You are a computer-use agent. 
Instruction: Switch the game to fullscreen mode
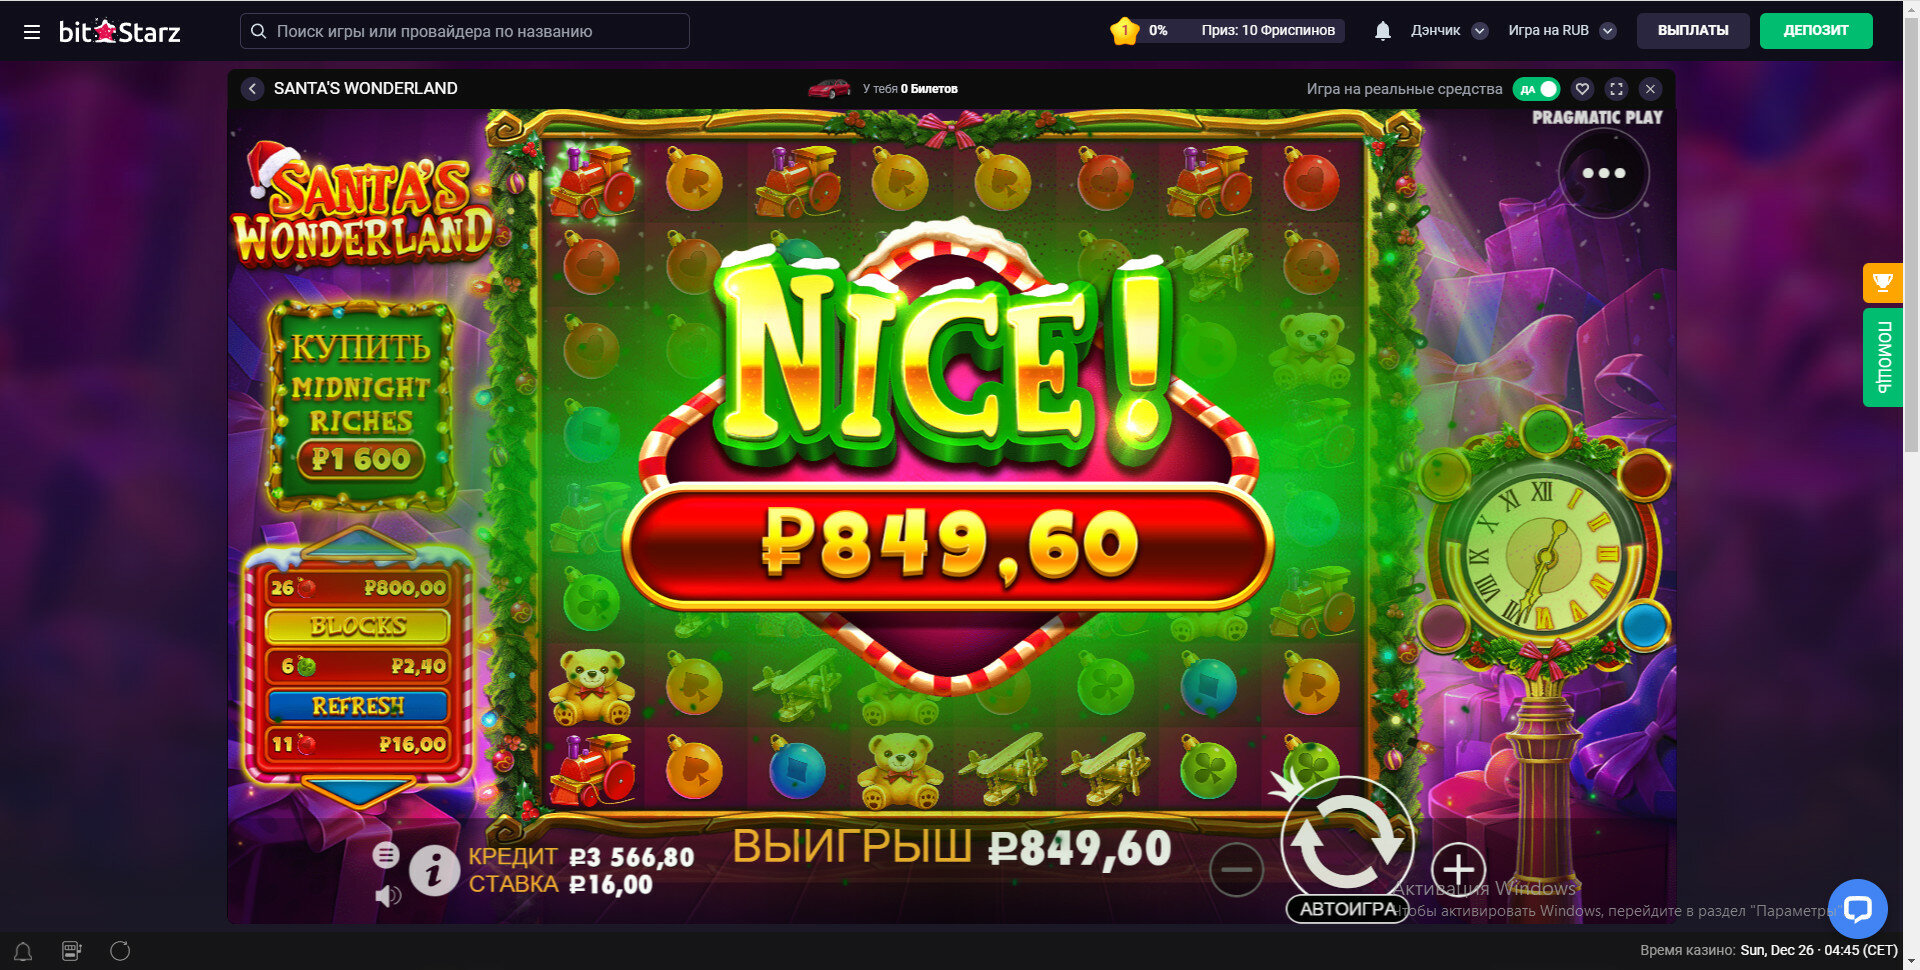pos(1616,89)
